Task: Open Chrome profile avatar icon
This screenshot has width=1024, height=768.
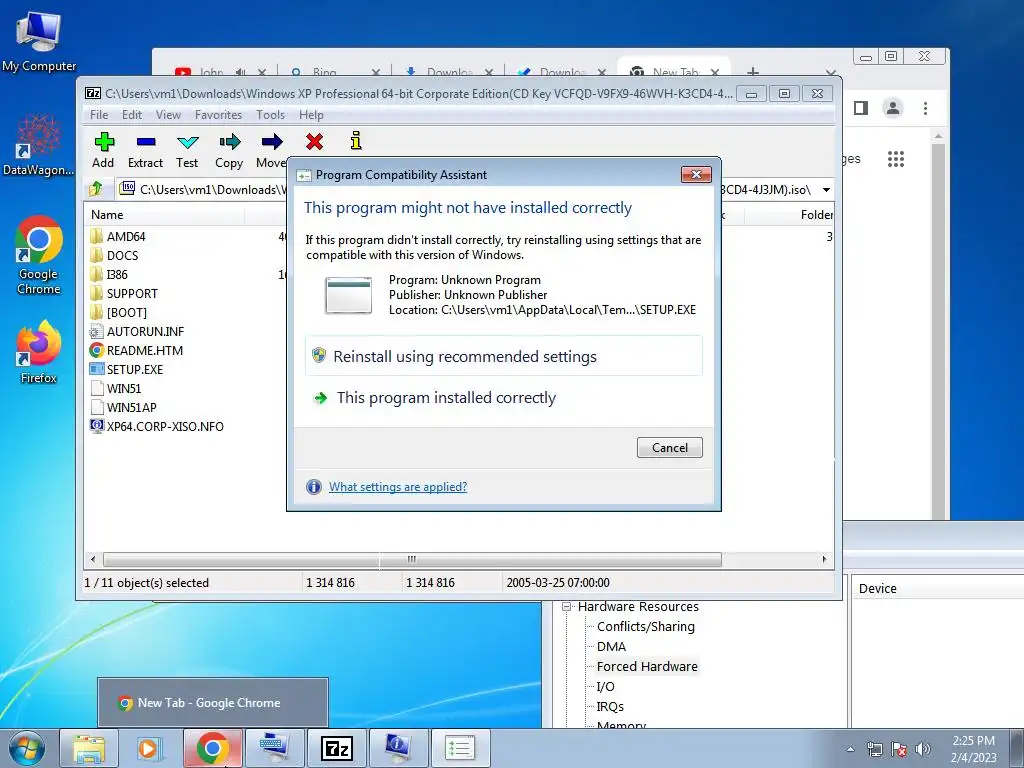Action: point(893,108)
